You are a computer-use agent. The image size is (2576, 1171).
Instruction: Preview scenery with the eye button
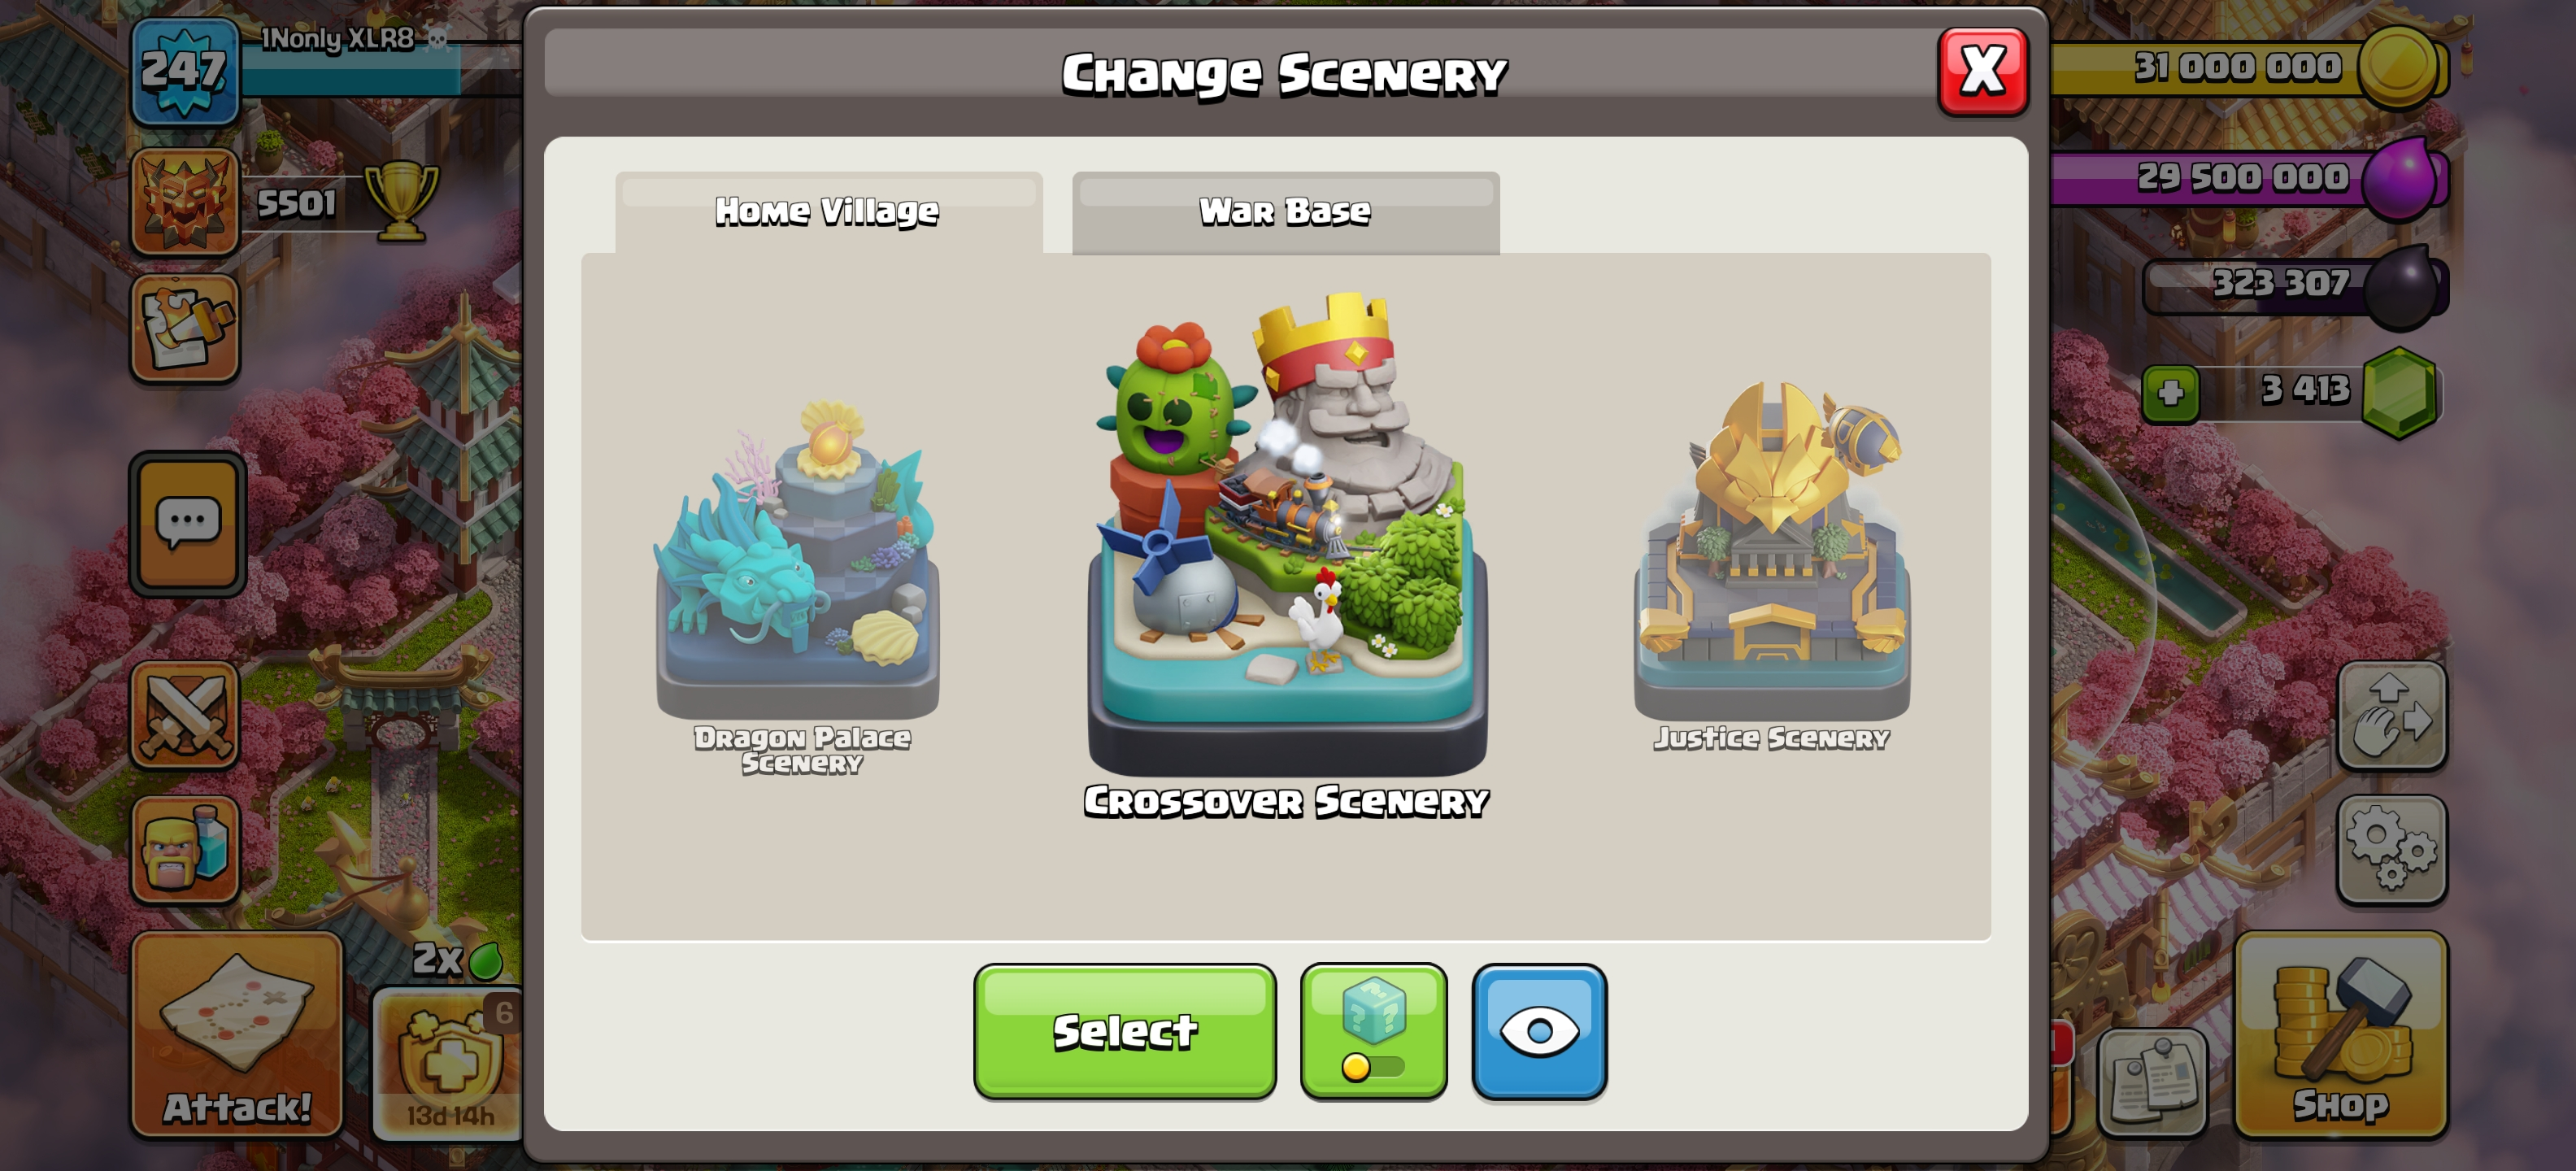tap(1539, 1031)
